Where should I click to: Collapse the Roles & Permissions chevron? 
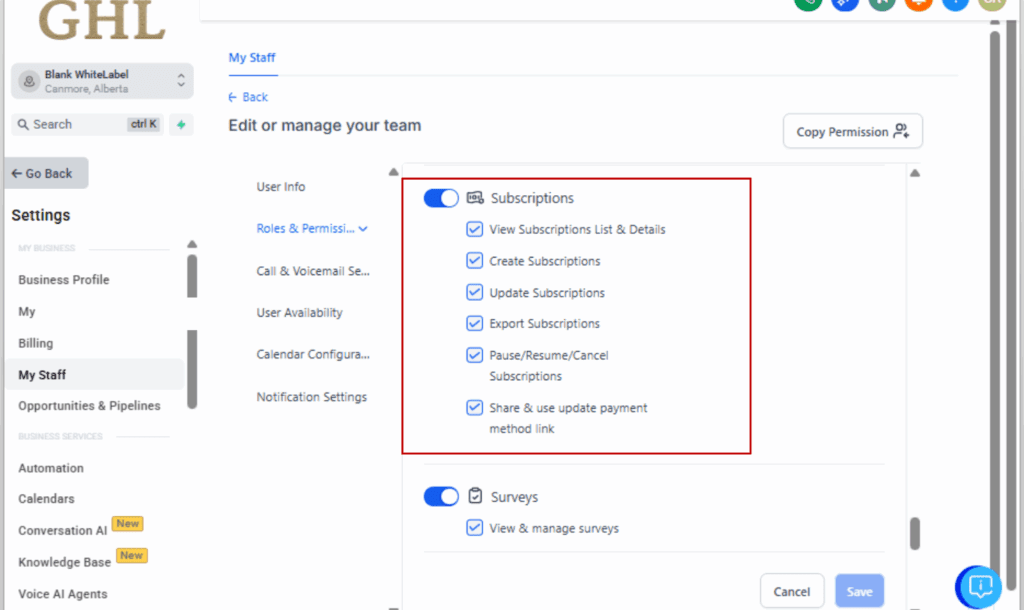[x=365, y=228]
